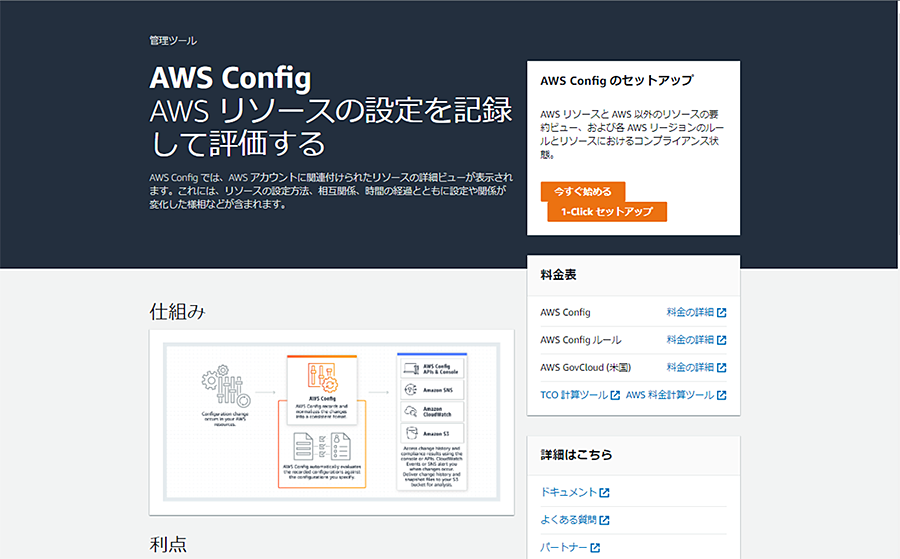Image resolution: width=900 pixels, height=559 pixels.
Task: Click external-link icon next to パートナー
Action: 595,548
